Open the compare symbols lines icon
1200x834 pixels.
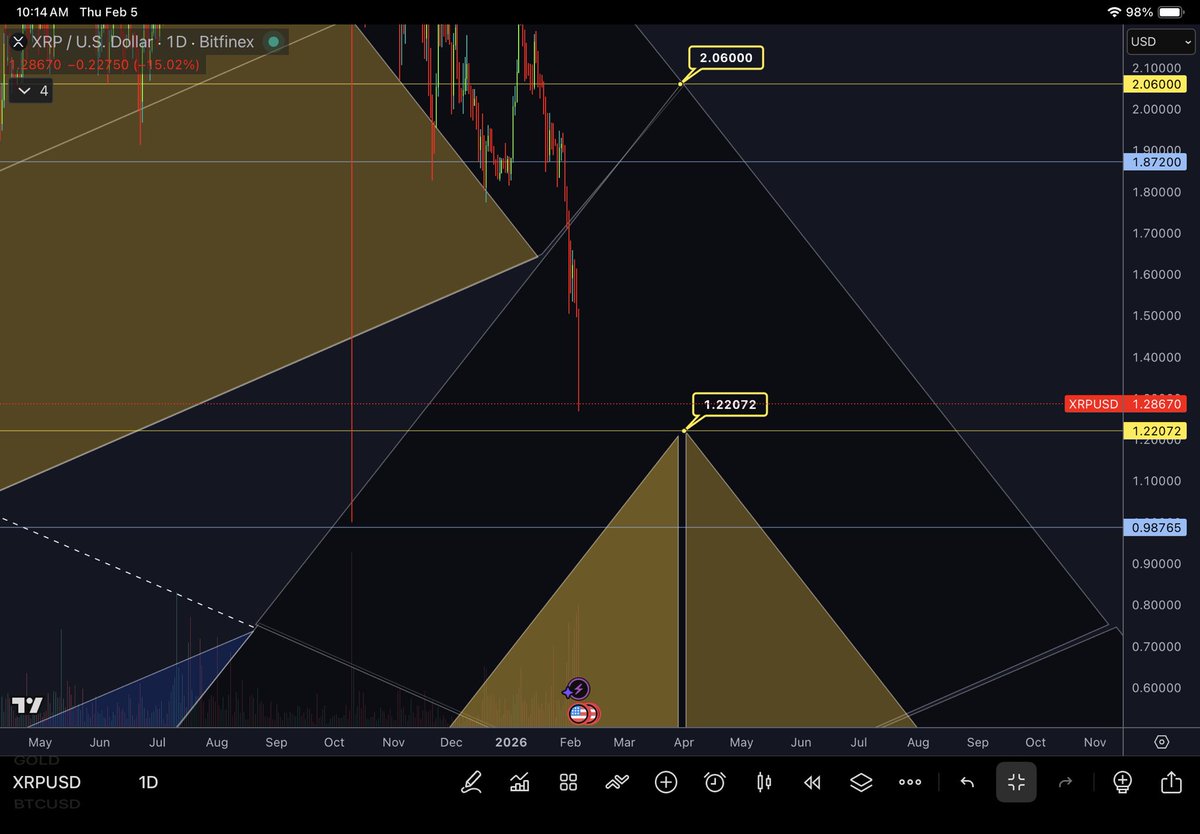coord(617,782)
